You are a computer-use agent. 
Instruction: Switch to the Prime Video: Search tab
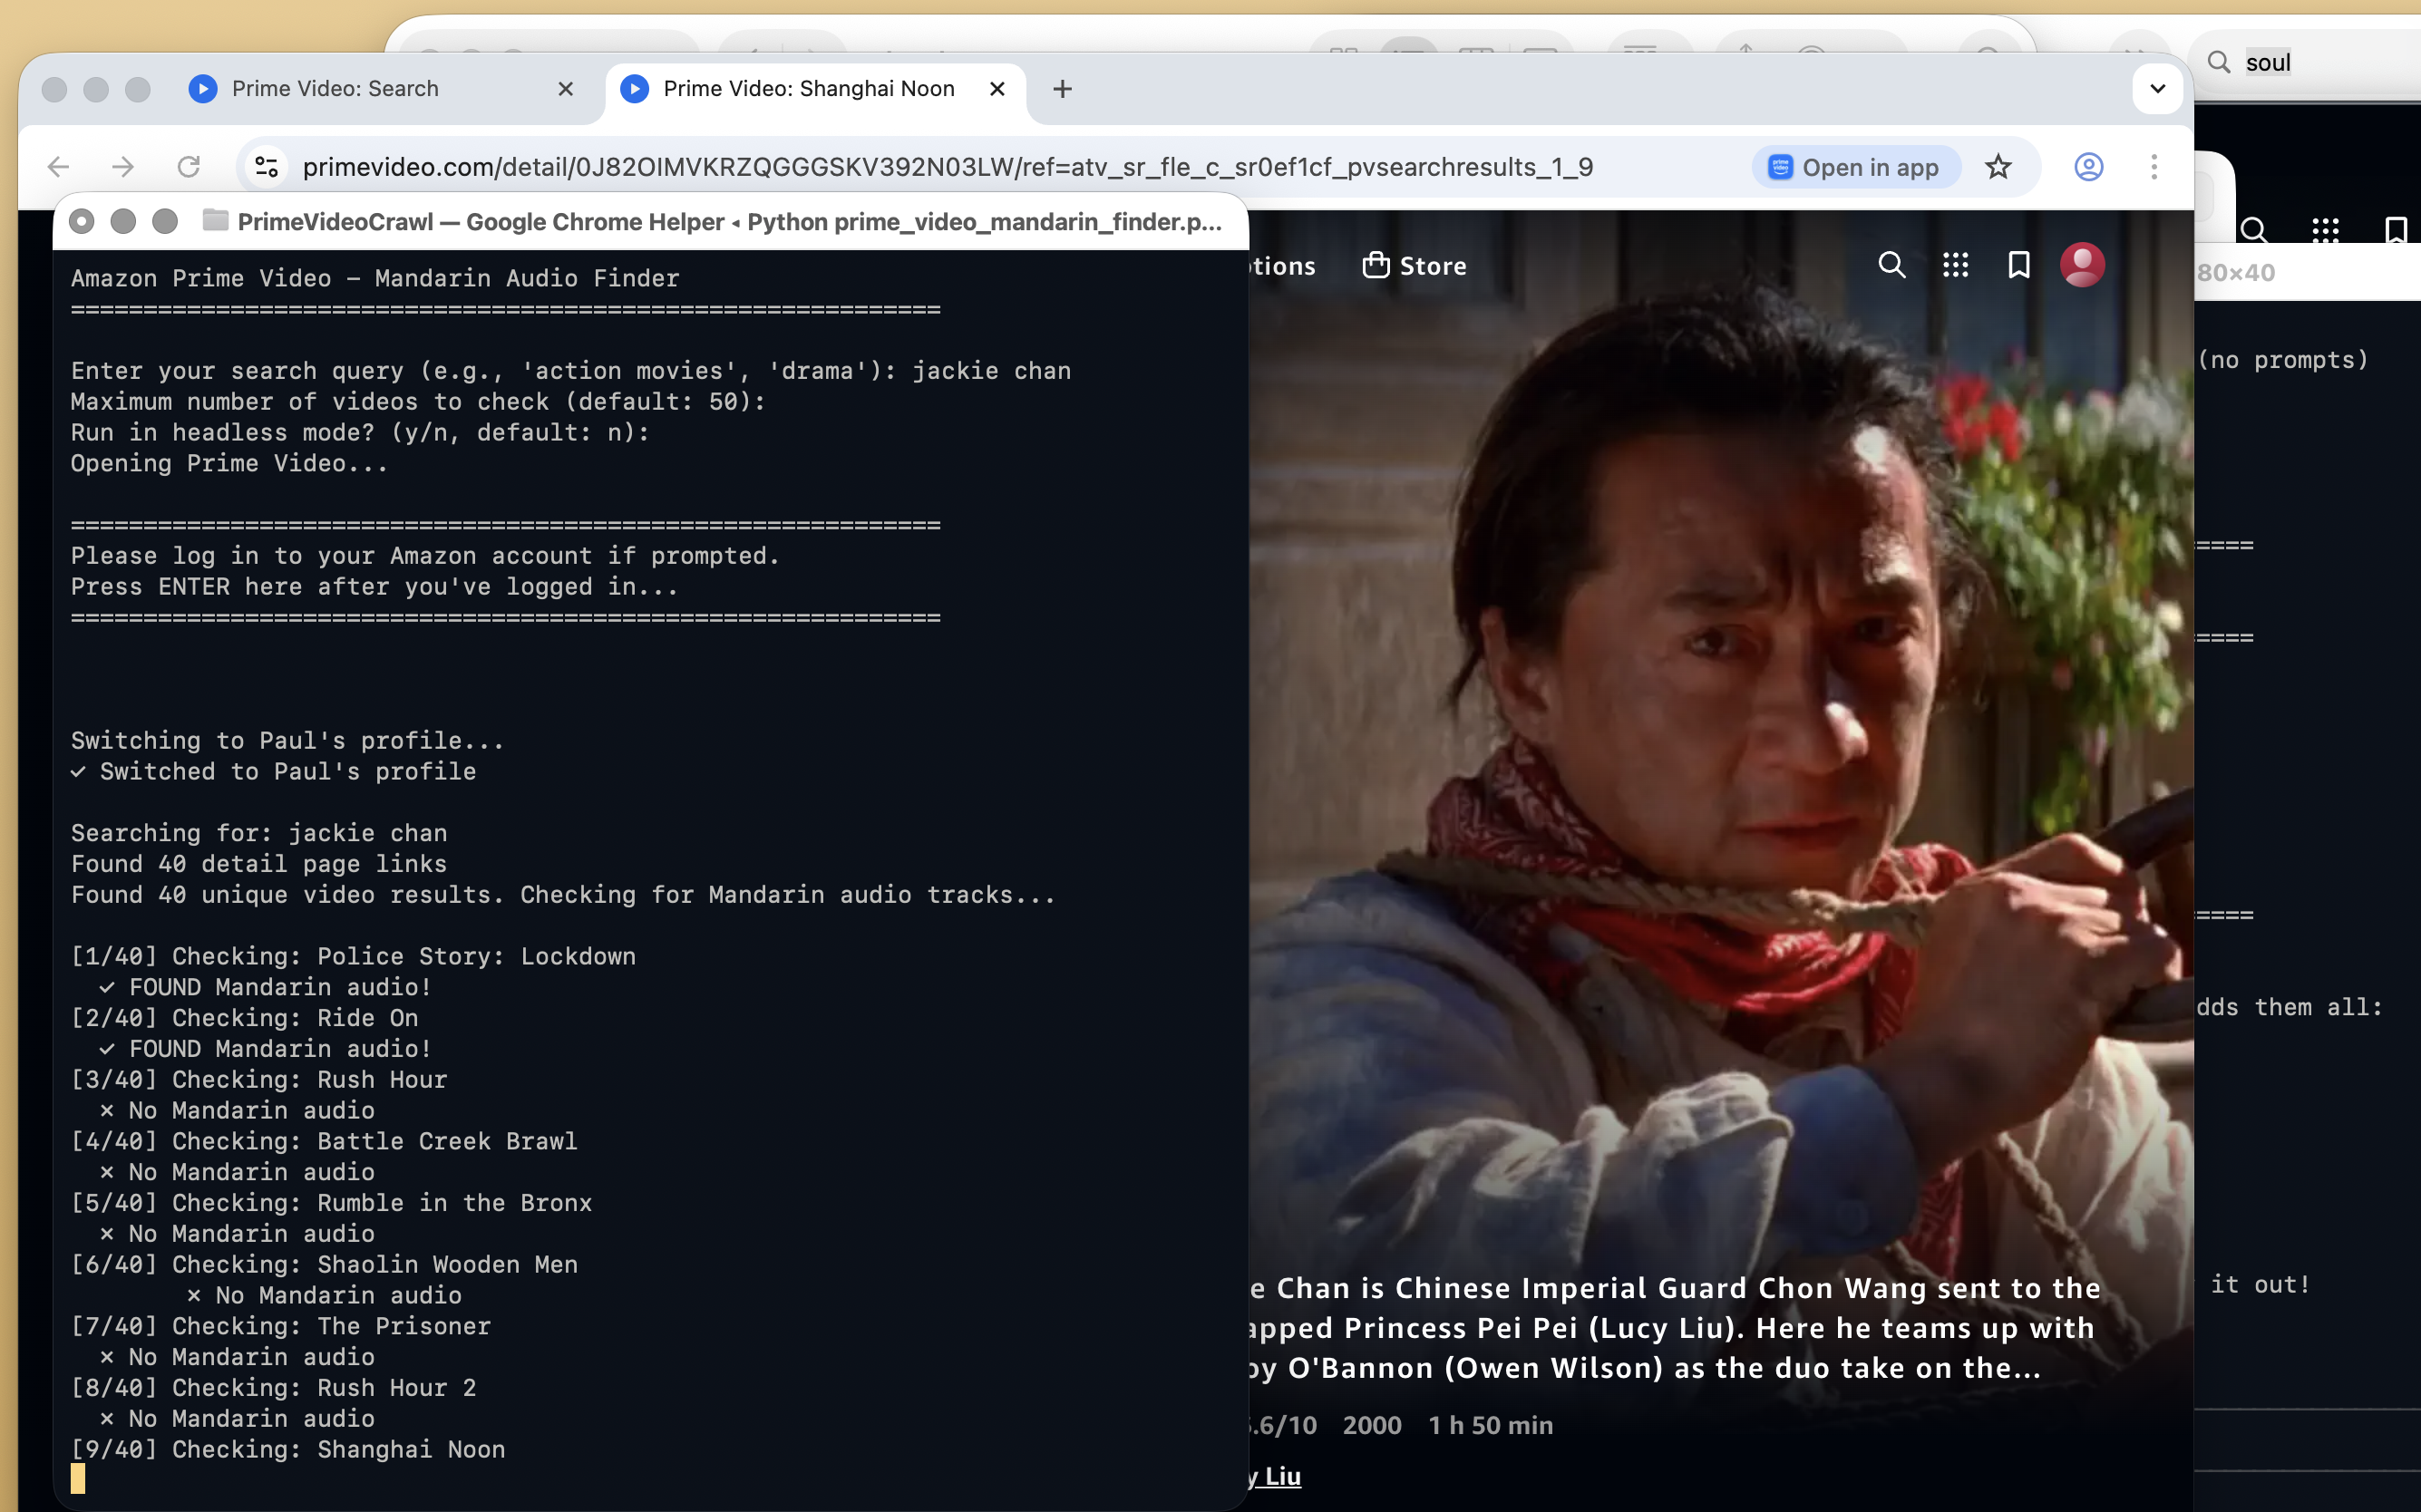[335, 88]
